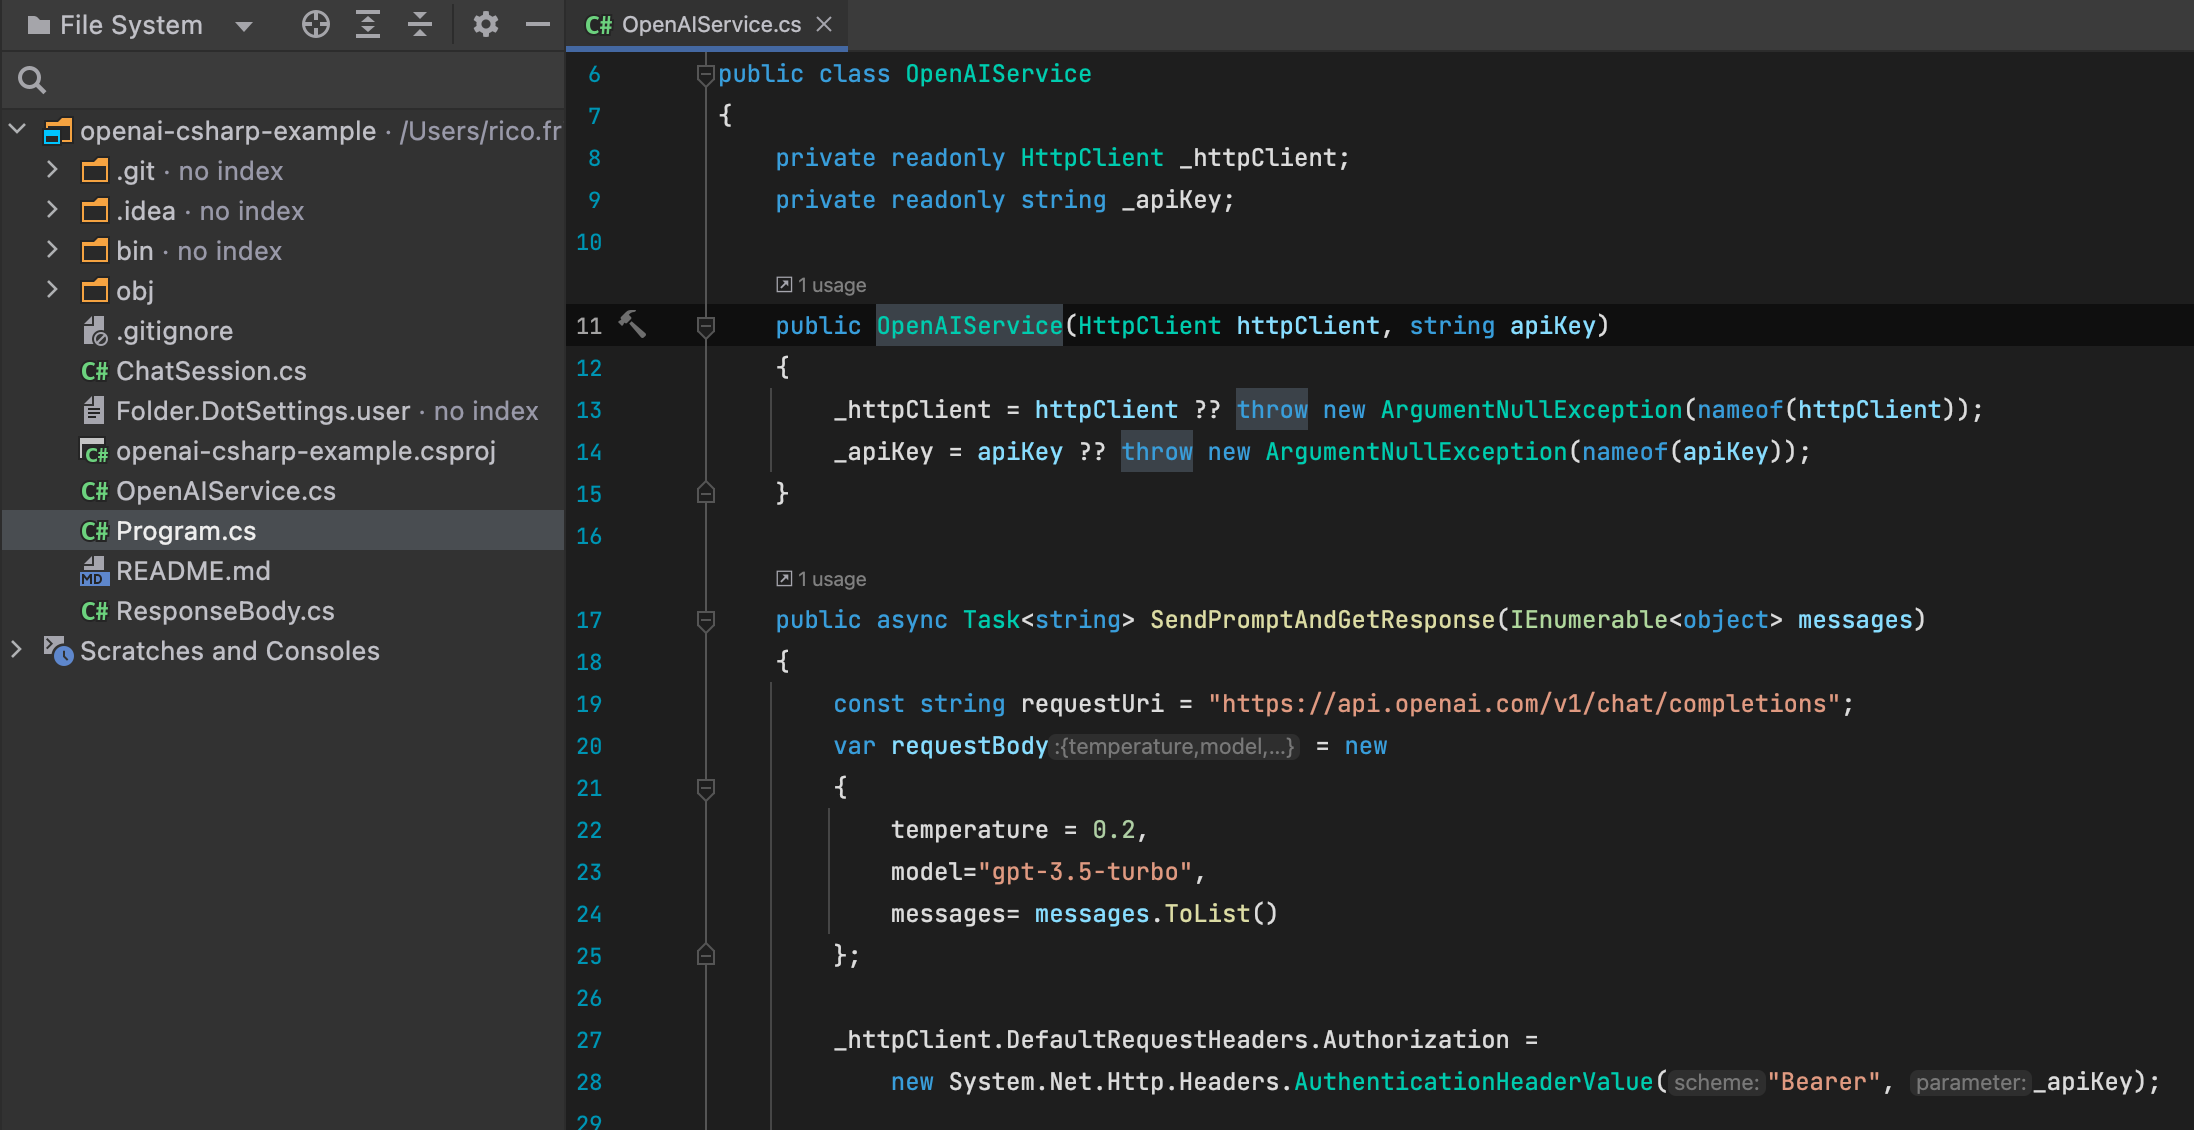Click the hammer gutter icon on line 11
2194x1130 pixels.
coord(632,324)
